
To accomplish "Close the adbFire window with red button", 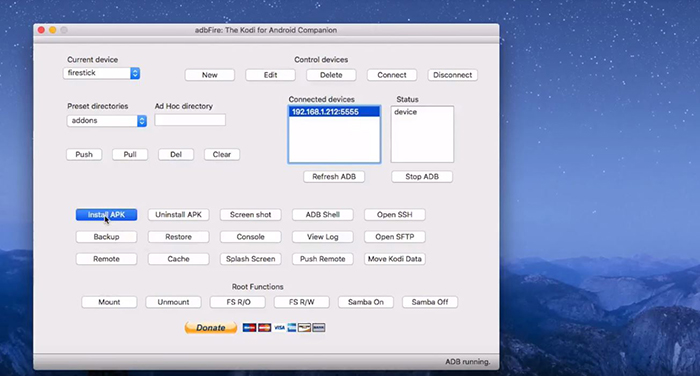I will coord(41,30).
